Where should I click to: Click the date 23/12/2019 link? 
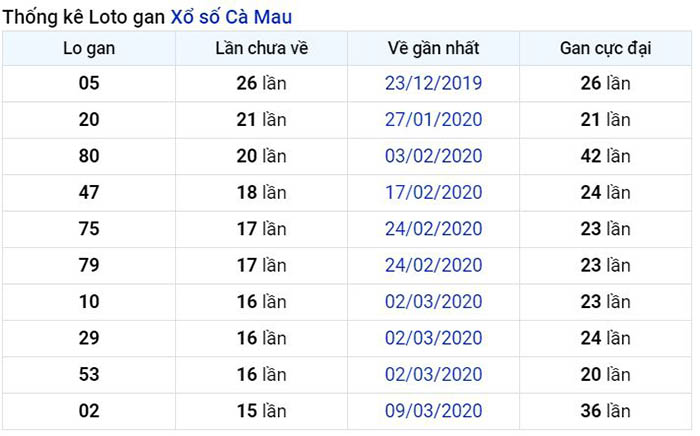[x=433, y=83]
